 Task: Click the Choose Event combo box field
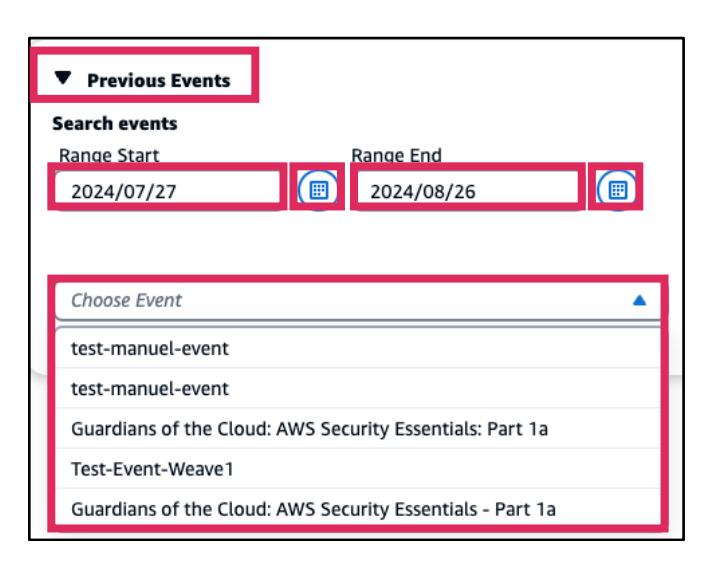click(340, 300)
